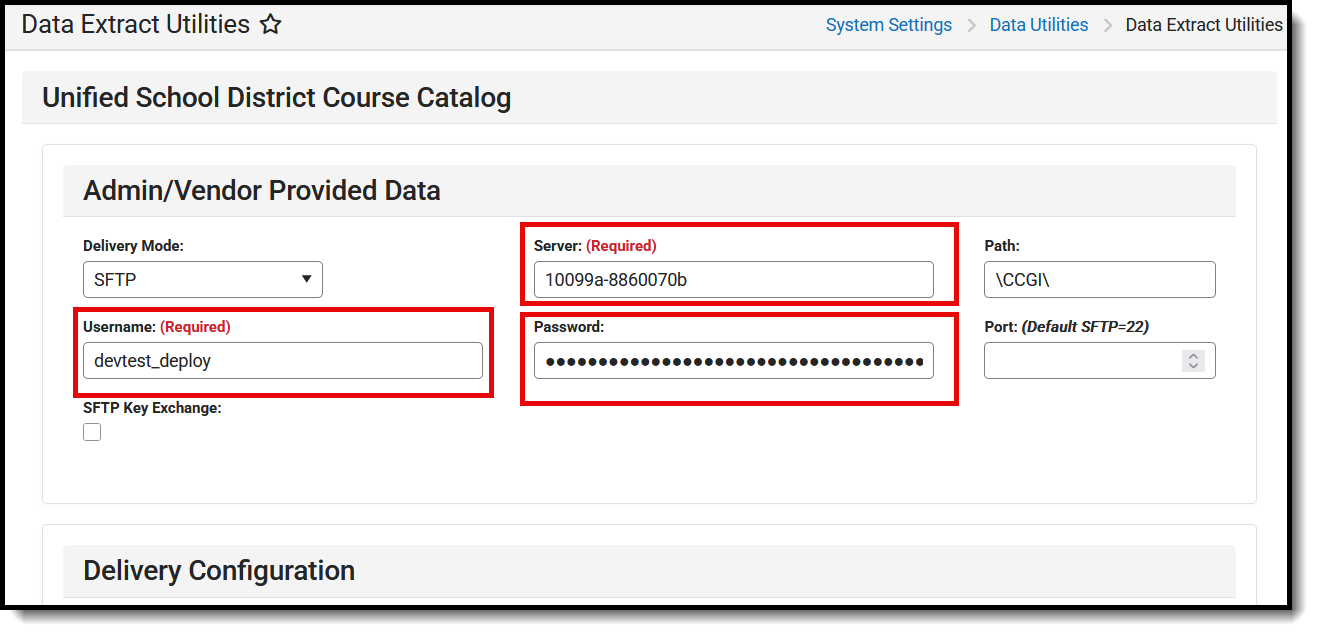Click the chevron between Data Utilities and Data Extract Utilities

pyautogui.click(x=1106, y=24)
